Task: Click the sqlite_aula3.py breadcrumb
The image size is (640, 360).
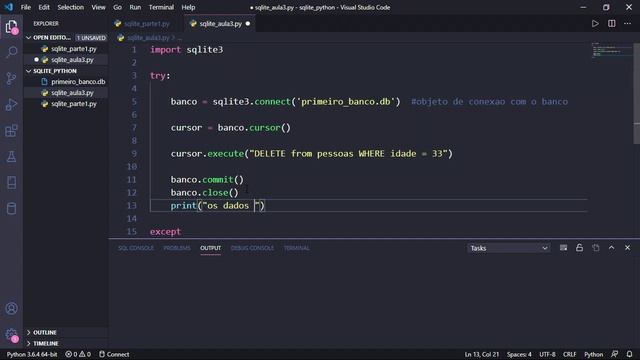Action: 148,38
